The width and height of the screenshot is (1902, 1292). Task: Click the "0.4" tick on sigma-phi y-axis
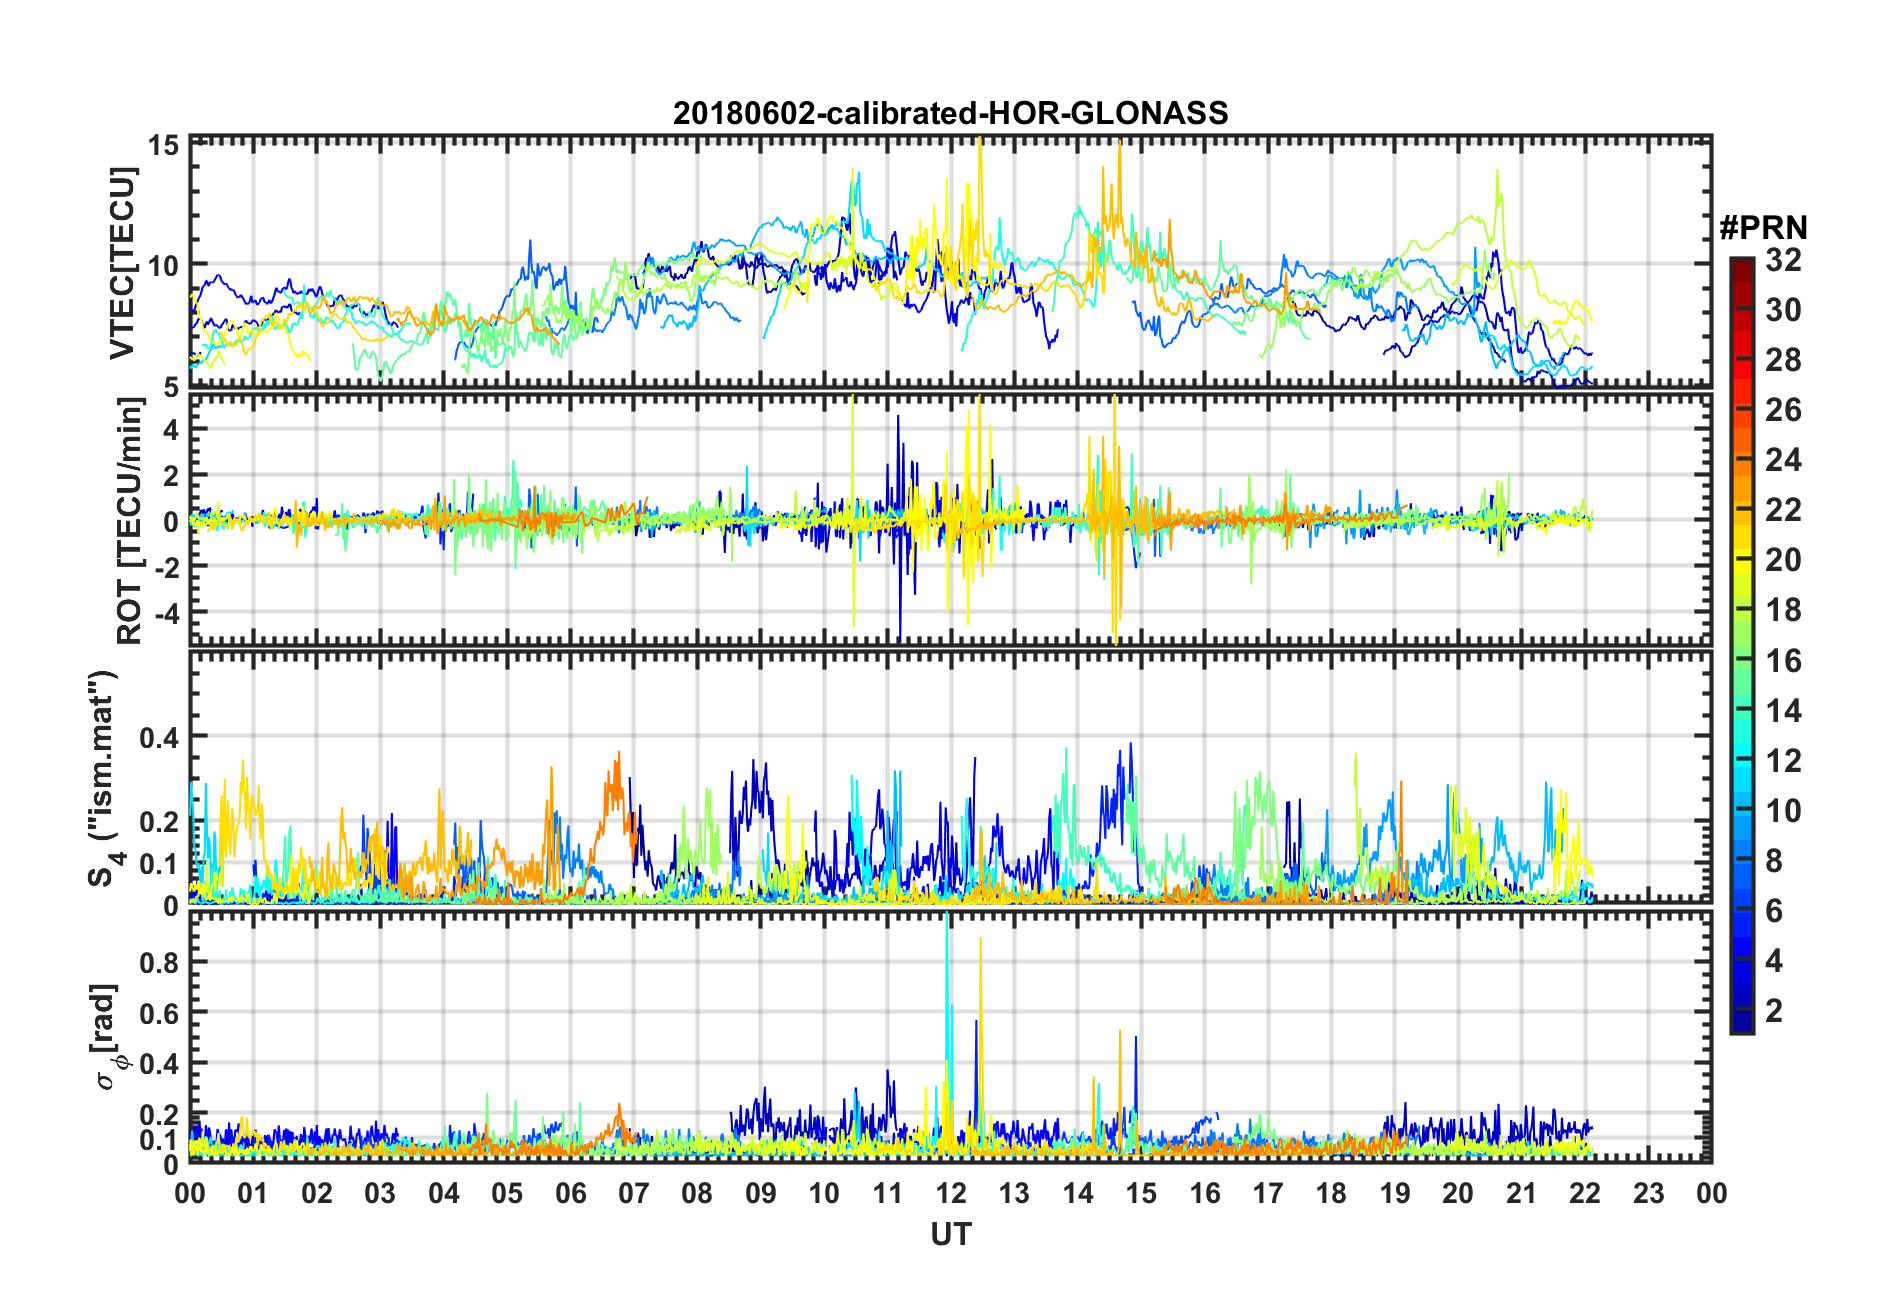click(x=159, y=1063)
